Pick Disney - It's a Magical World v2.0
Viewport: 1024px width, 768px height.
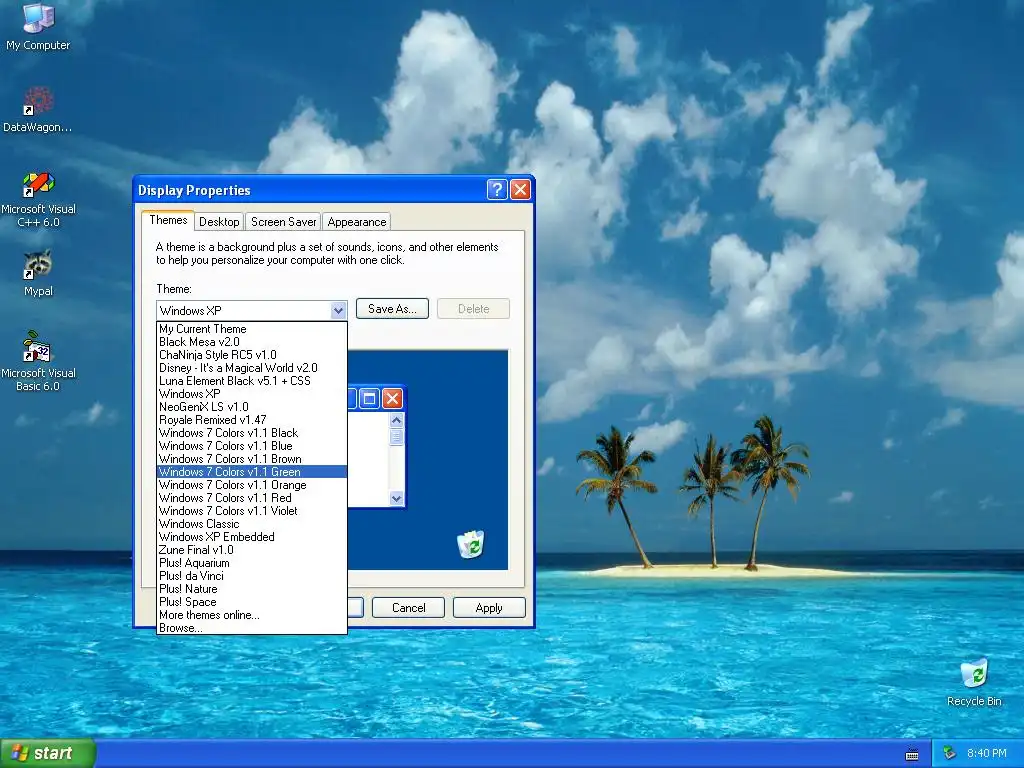point(252,368)
